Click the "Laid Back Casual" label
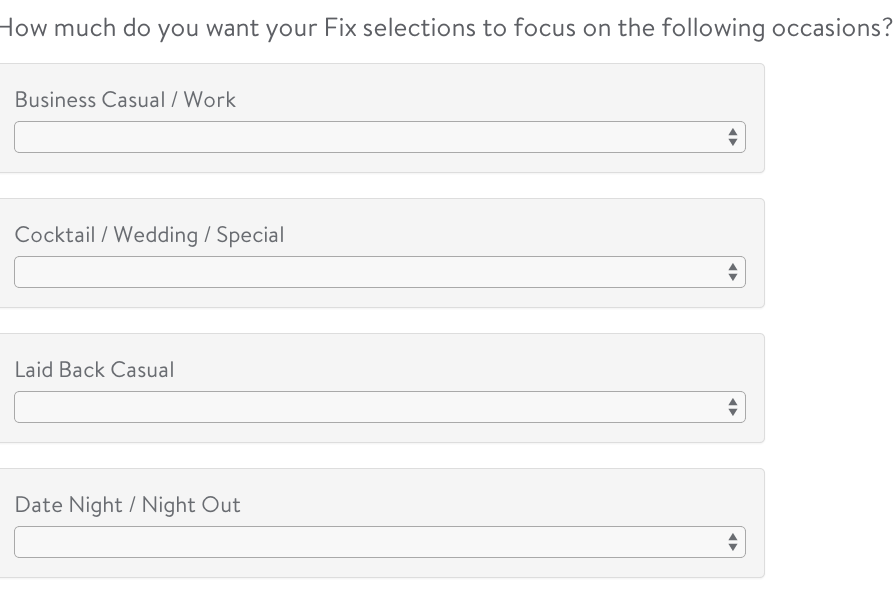This screenshot has height=590, width=893. pos(94,370)
